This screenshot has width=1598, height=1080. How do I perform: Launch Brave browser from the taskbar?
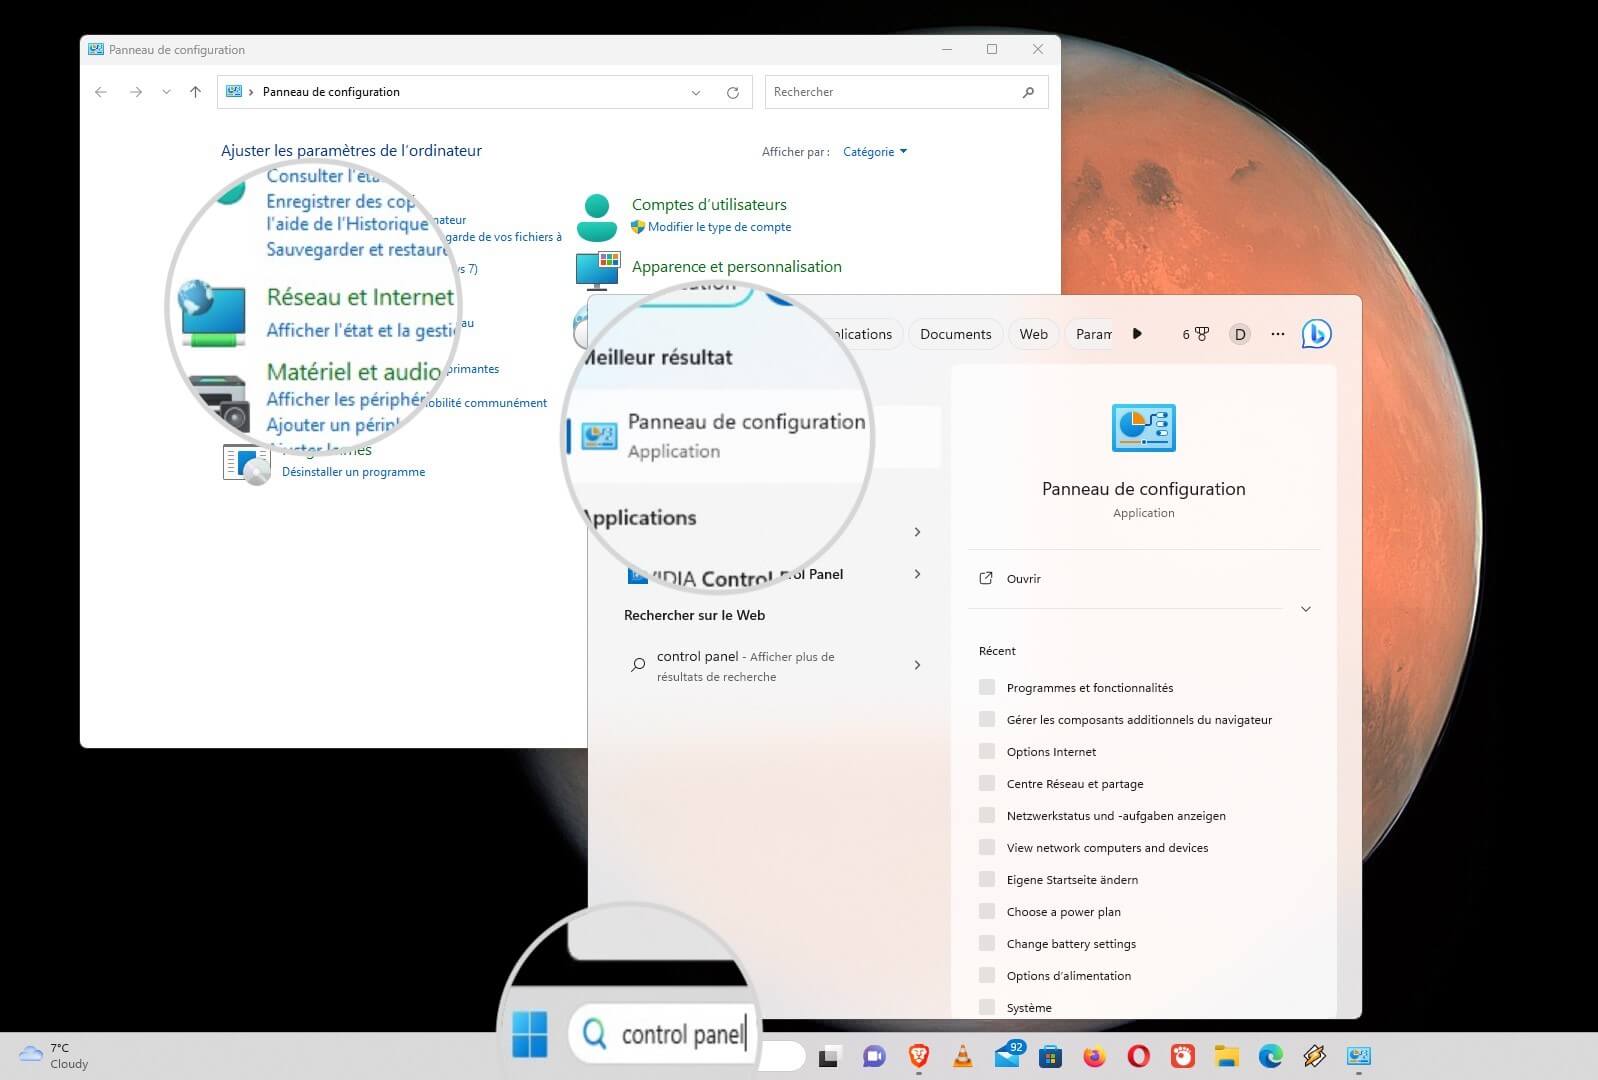click(918, 1056)
